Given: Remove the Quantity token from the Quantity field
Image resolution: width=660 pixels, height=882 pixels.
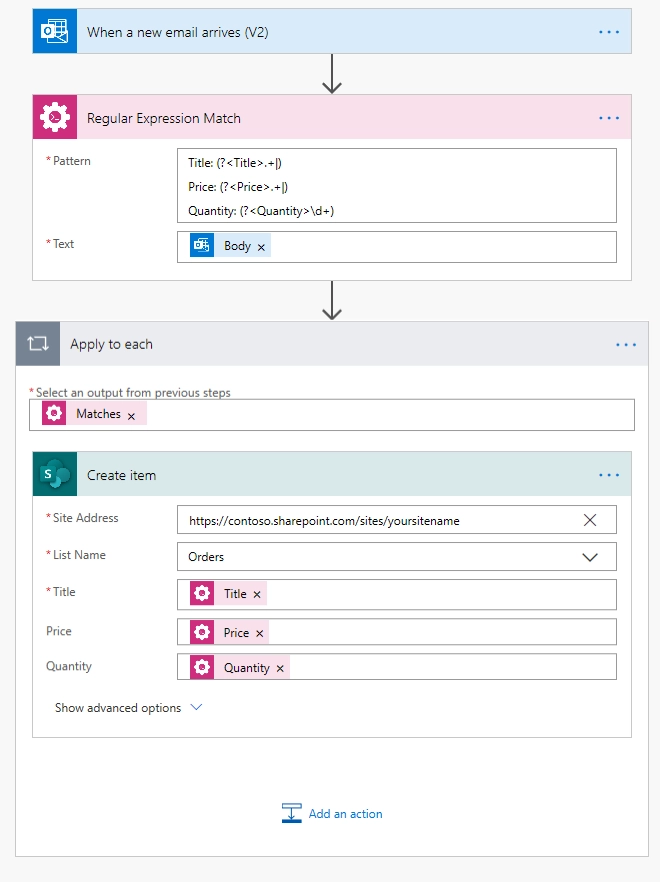Looking at the screenshot, I should pyautogui.click(x=280, y=668).
